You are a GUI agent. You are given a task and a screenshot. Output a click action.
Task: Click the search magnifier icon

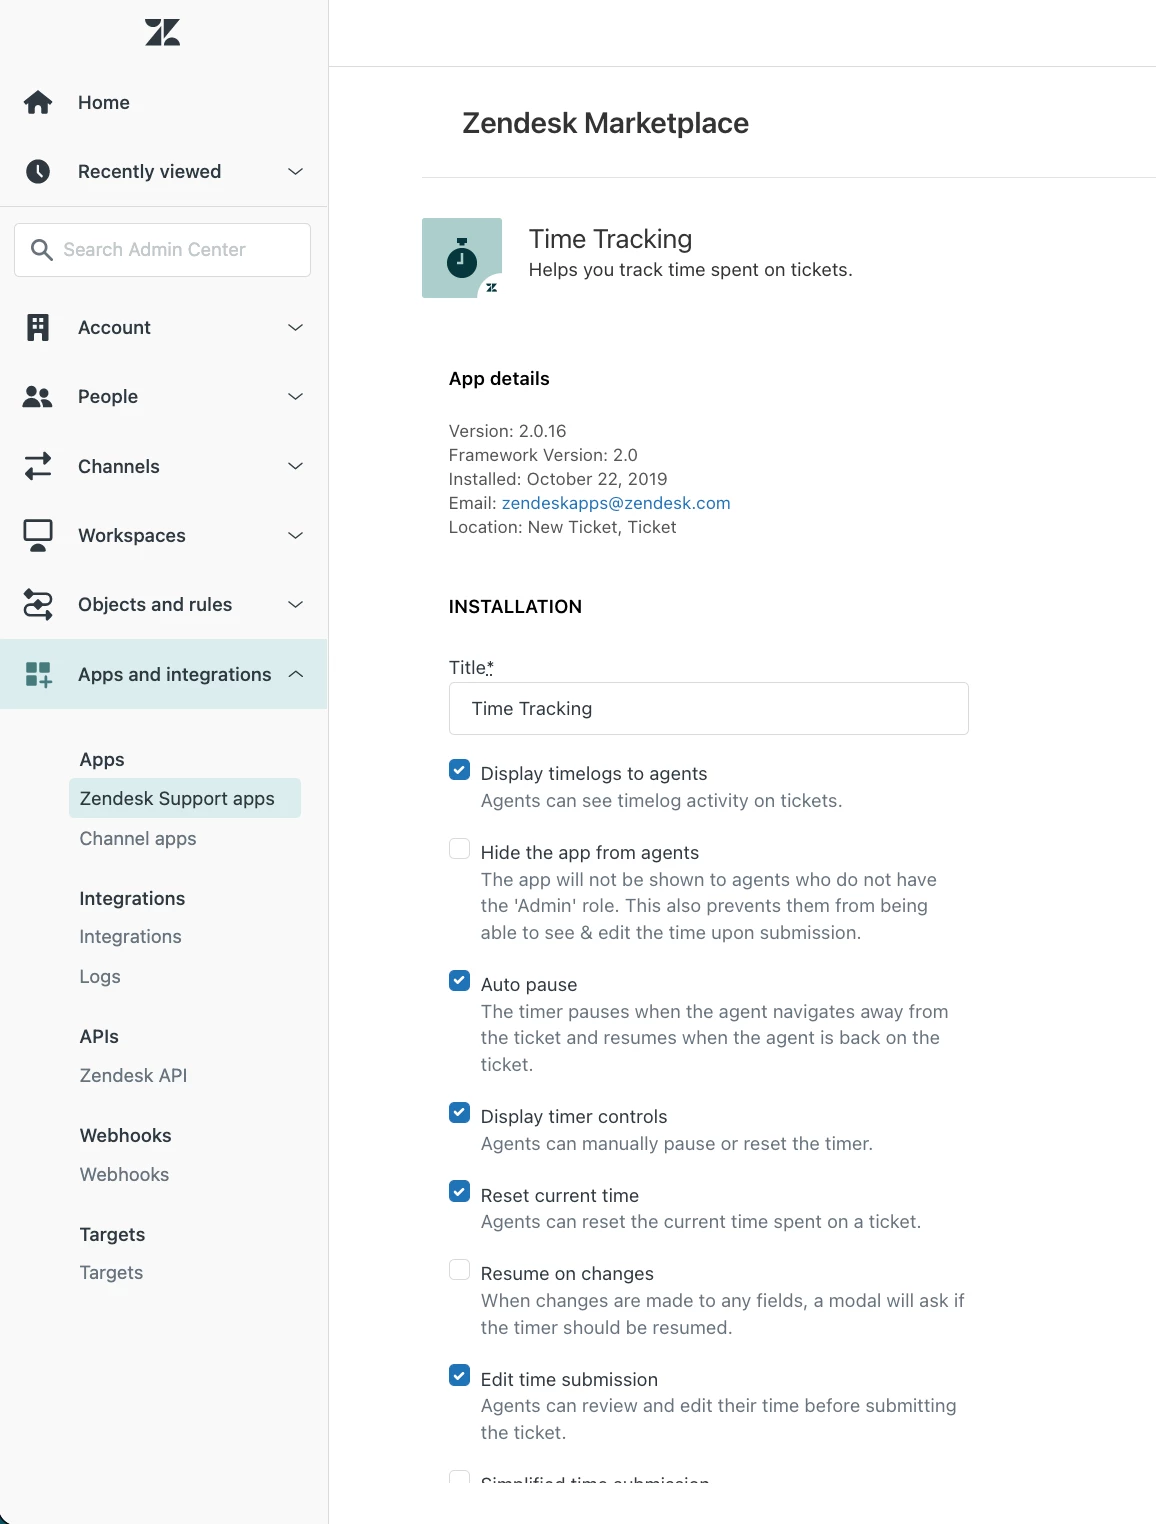pyautogui.click(x=41, y=249)
